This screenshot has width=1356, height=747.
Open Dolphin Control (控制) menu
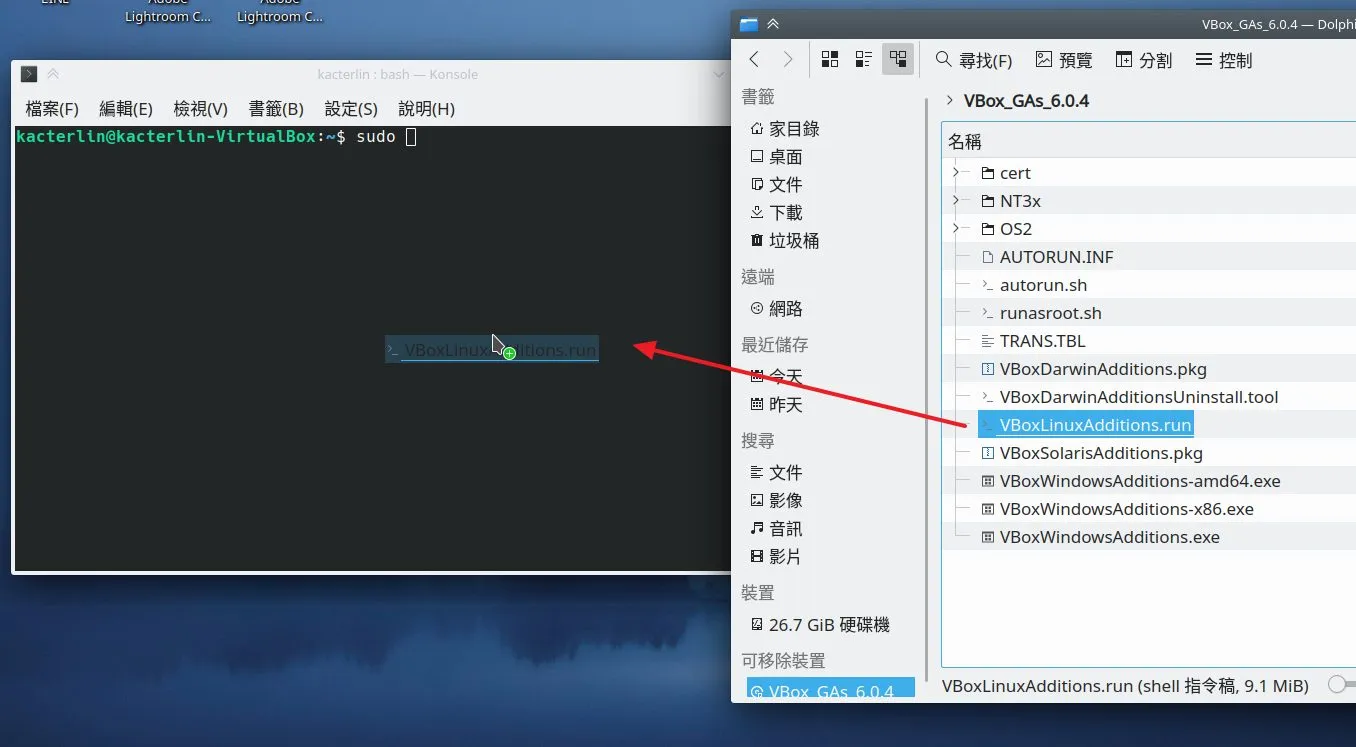(x=1224, y=60)
